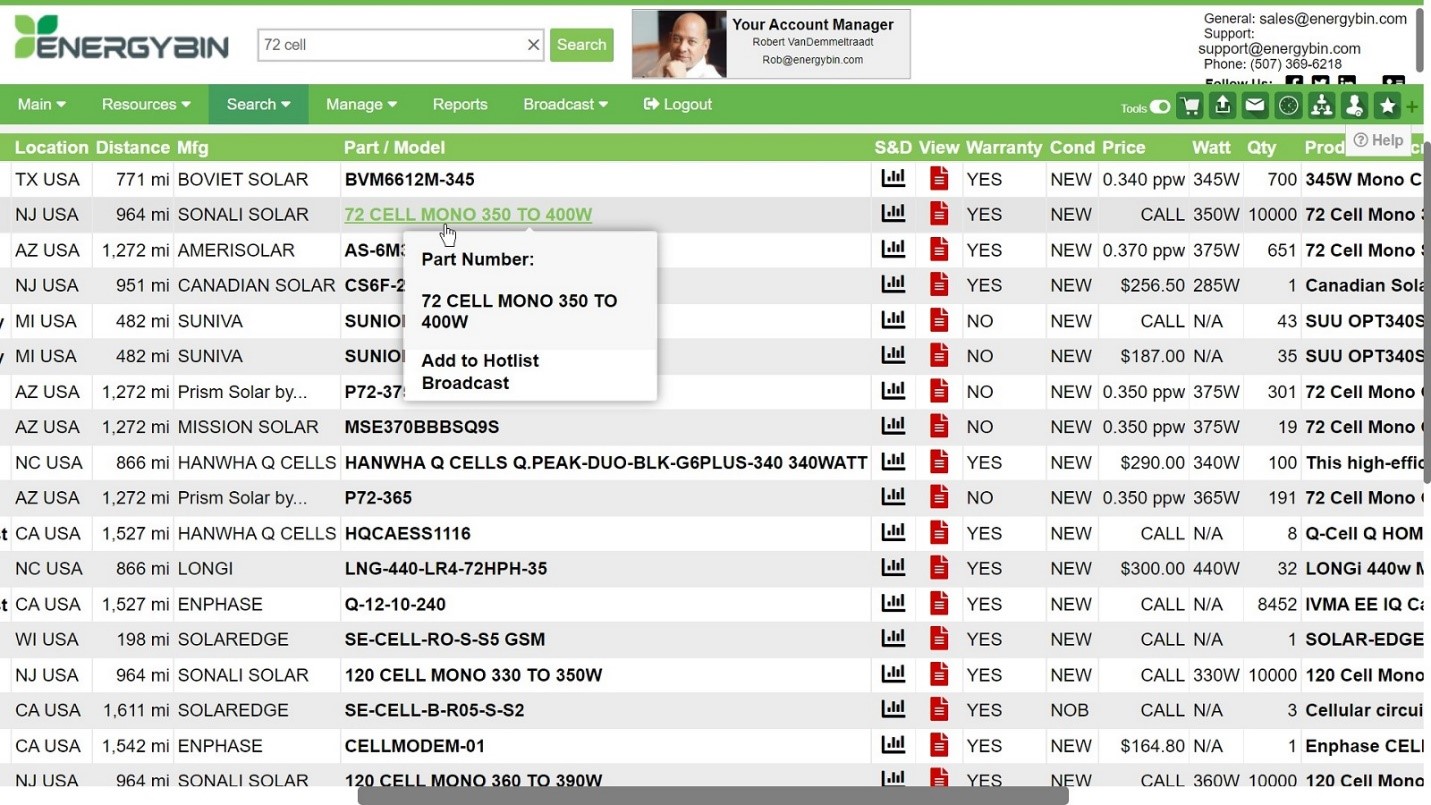Expand the Resources dropdown menu

[146, 104]
